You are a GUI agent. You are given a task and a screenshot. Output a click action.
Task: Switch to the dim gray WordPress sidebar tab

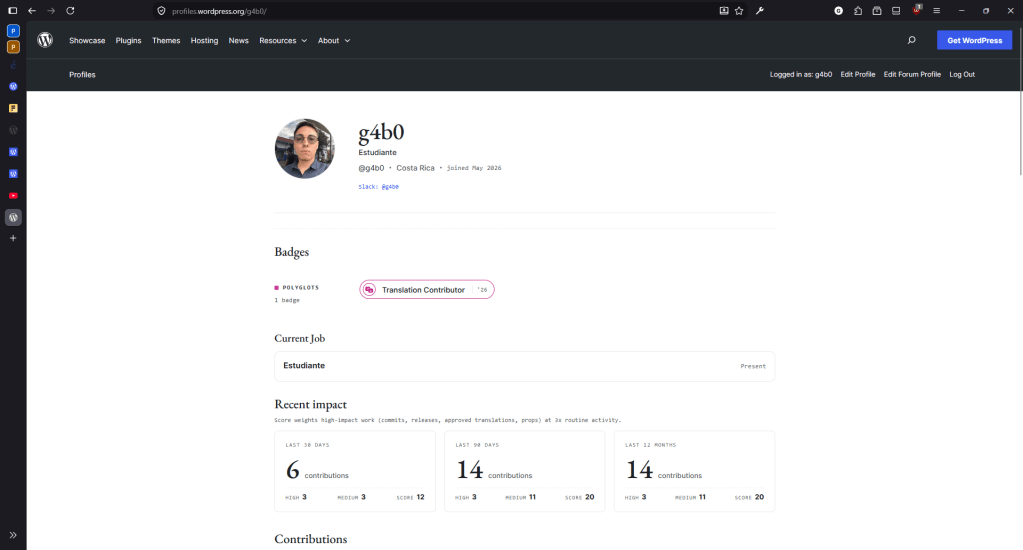click(x=13, y=130)
